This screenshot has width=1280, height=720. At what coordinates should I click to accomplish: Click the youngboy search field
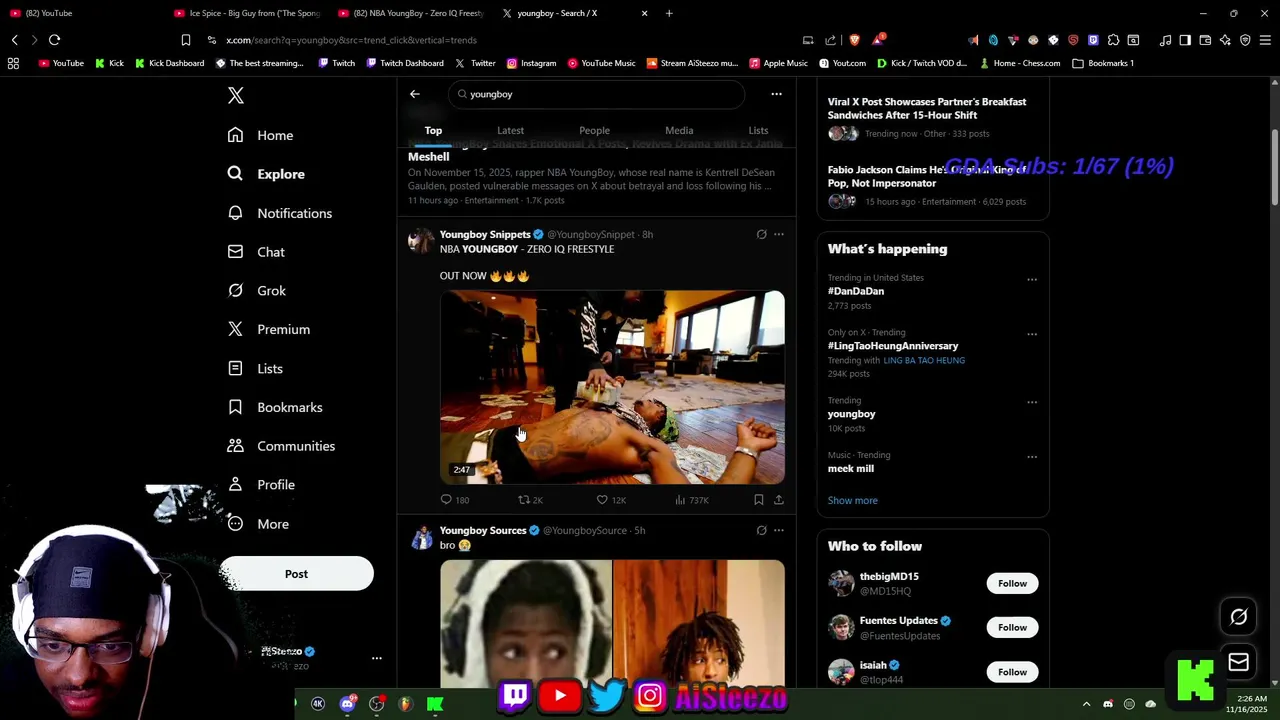pyautogui.click(x=596, y=94)
